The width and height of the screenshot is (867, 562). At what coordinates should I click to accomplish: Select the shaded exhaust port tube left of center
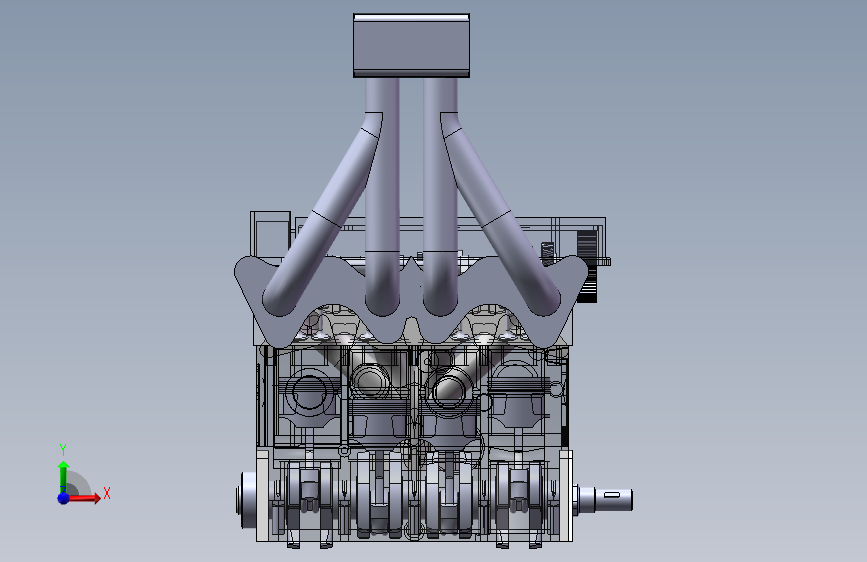(x=369, y=382)
